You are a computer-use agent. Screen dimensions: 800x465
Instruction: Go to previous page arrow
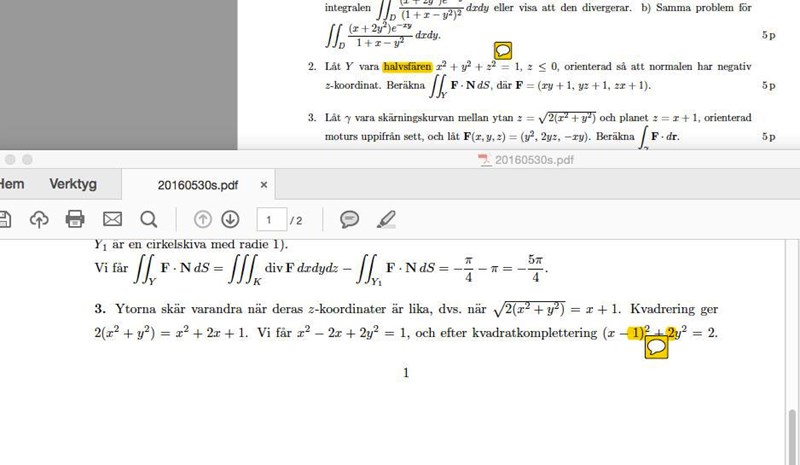tap(203, 219)
